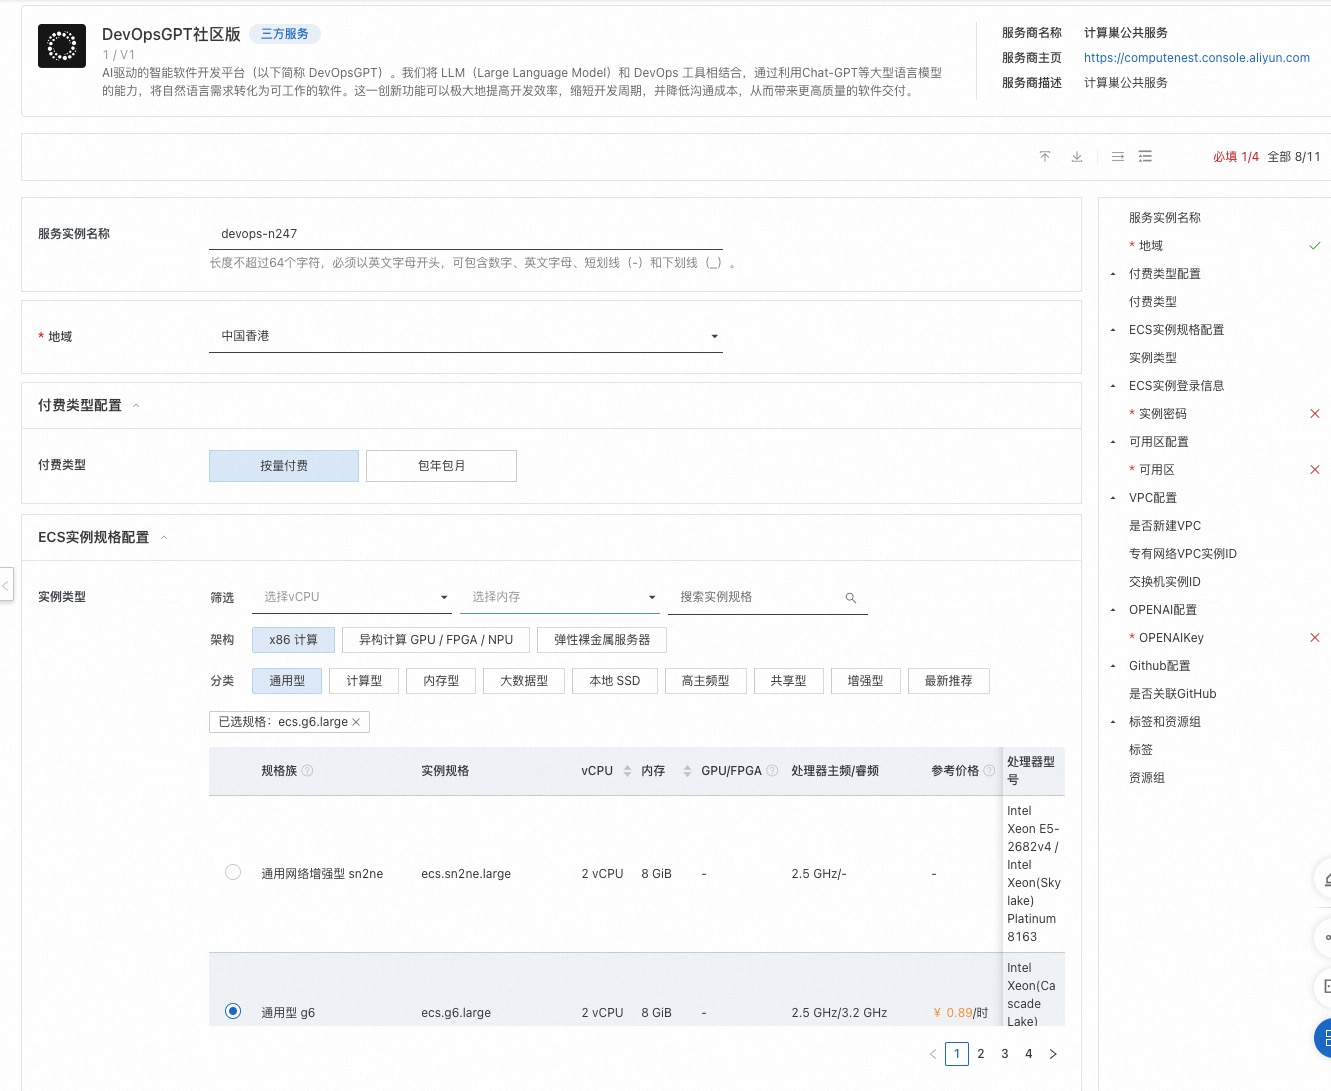Click the red X beside 实例密码
The height and width of the screenshot is (1091, 1331).
tap(1315, 413)
